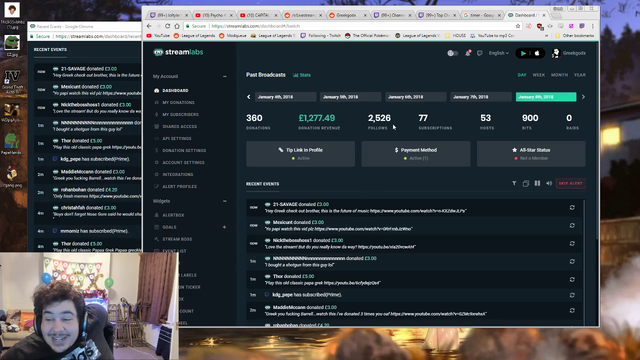Switch the stats range to Year
This screenshot has width=640, height=360.
580,75
